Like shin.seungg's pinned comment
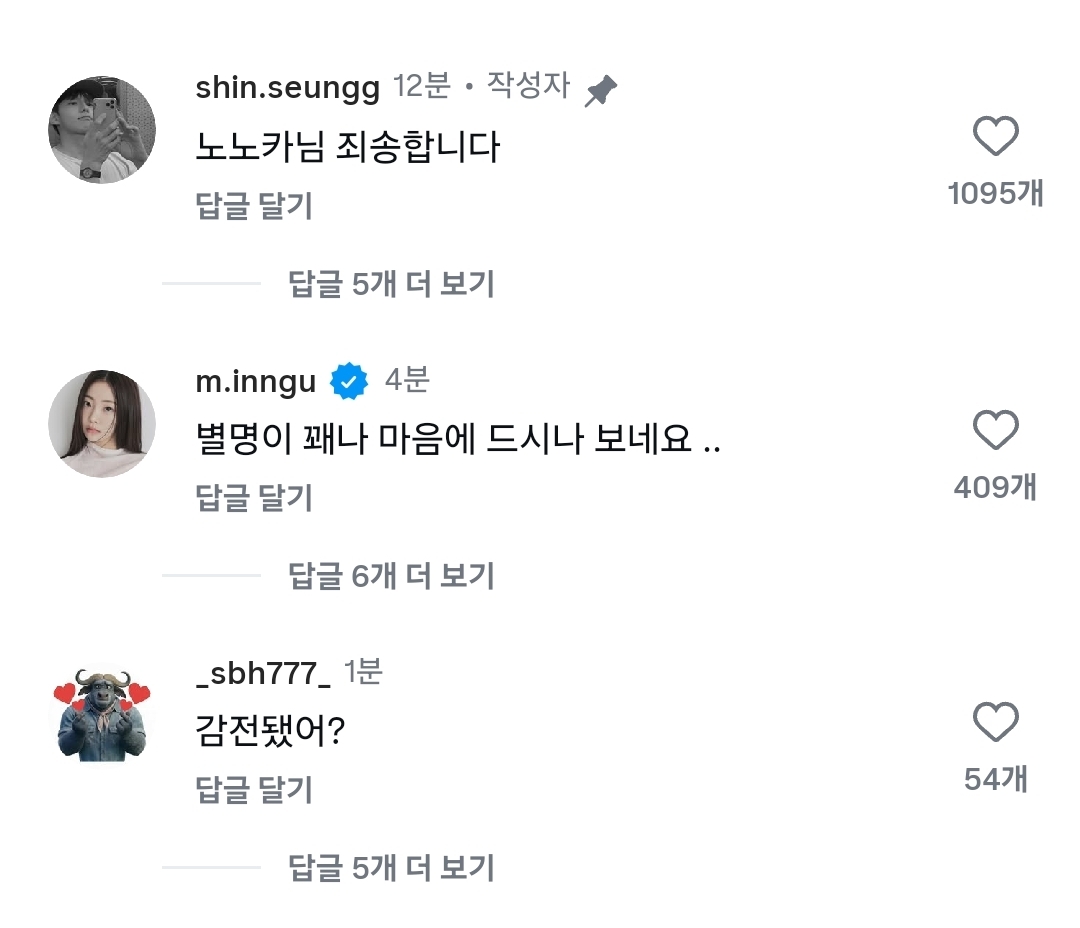 (995, 137)
